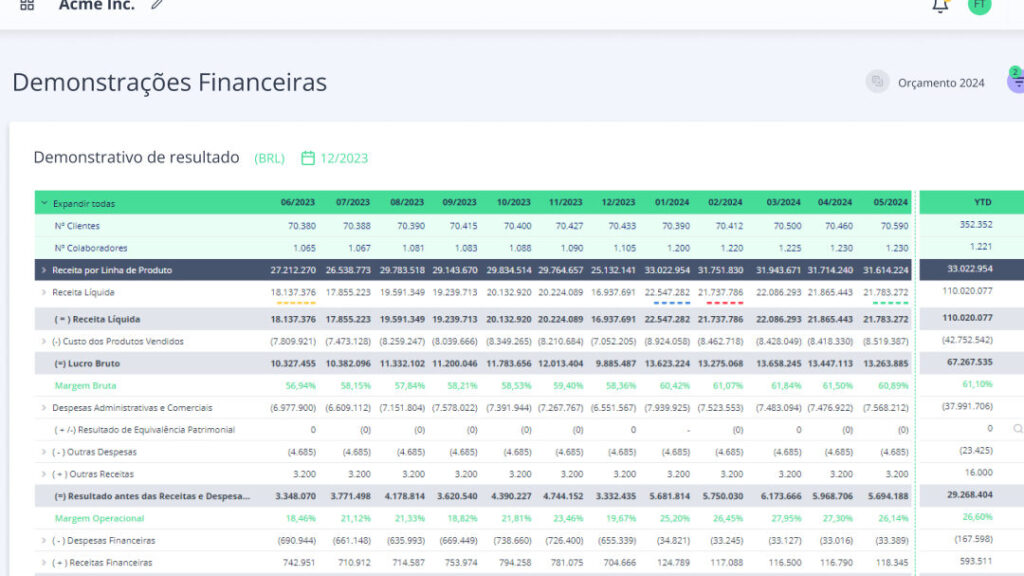Screen dimensions: 1024x576
Task: Select the Orçamento 2024 scenario label
Action: pyautogui.click(x=940, y=83)
